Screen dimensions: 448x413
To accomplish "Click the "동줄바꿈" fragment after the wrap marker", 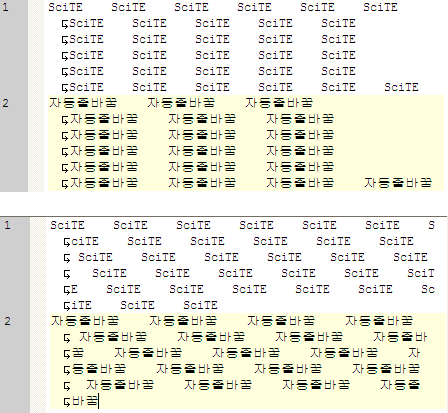I will [98, 369].
